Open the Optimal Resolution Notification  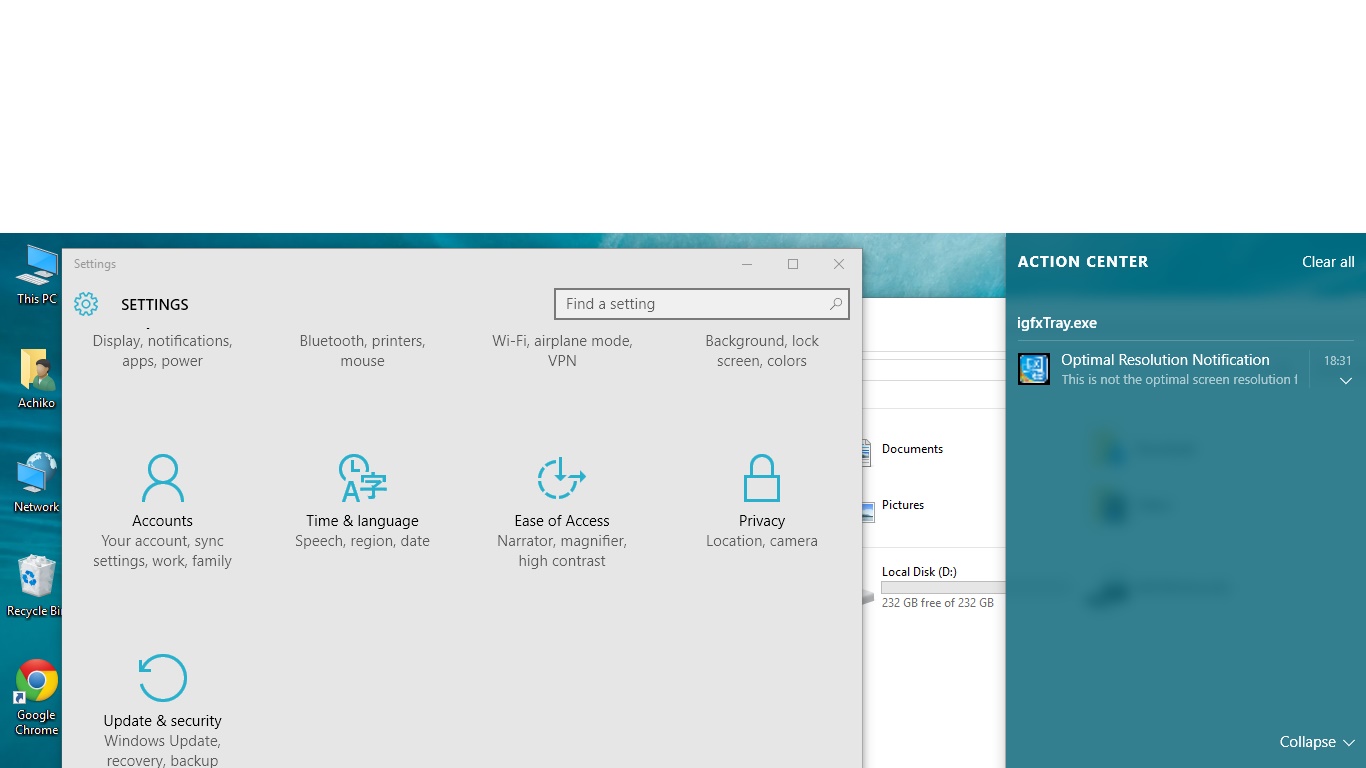pos(1165,368)
